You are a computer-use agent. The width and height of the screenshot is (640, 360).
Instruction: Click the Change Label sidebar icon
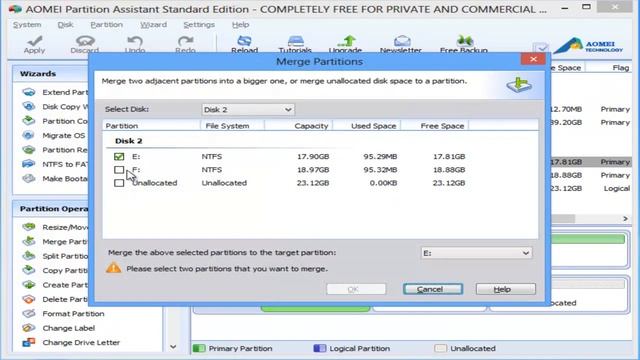(x=29, y=328)
